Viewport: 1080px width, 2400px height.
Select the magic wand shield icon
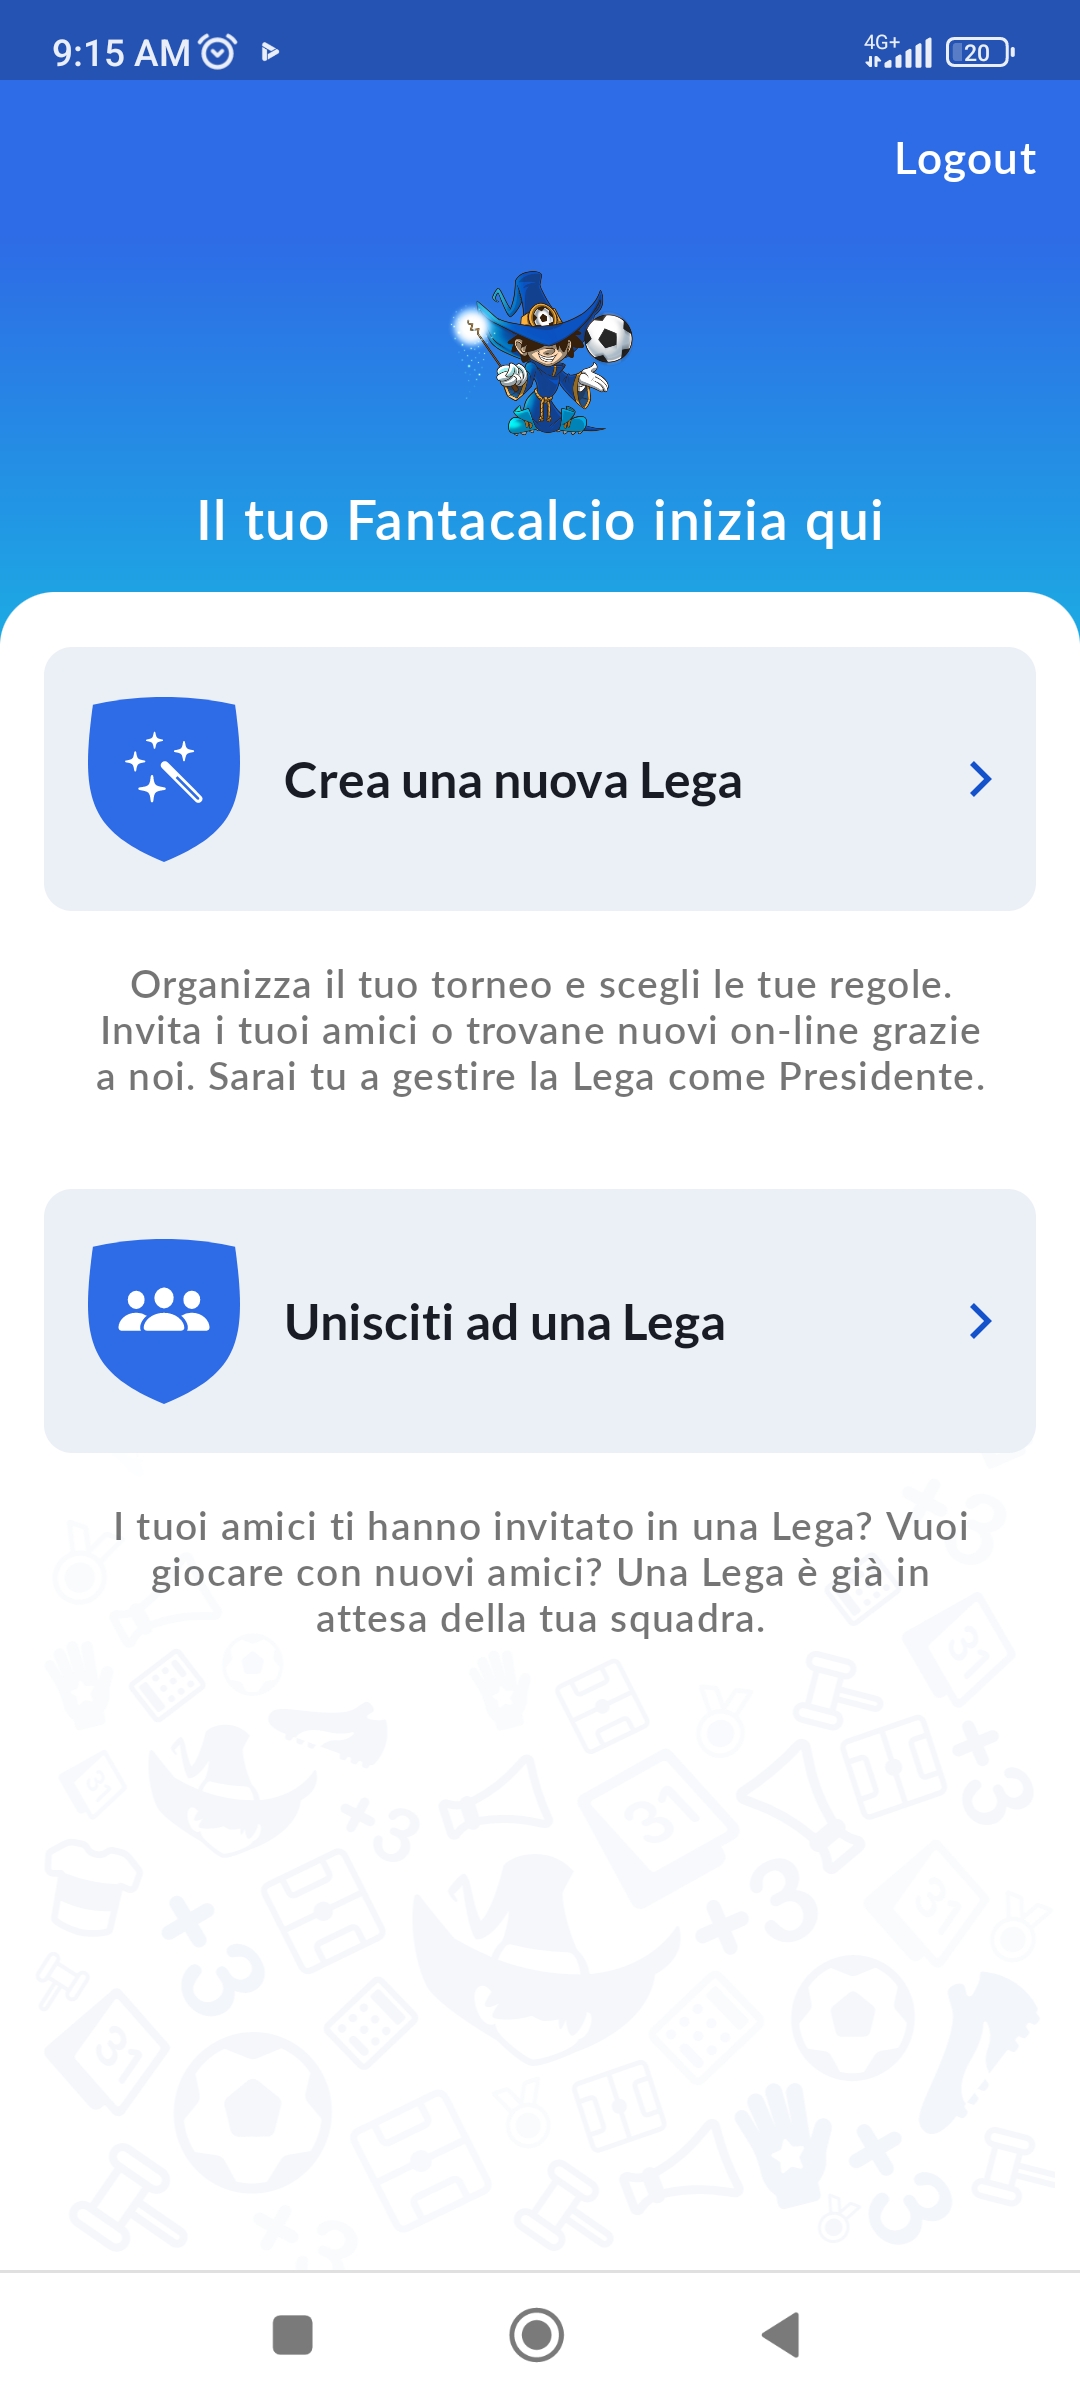[164, 779]
